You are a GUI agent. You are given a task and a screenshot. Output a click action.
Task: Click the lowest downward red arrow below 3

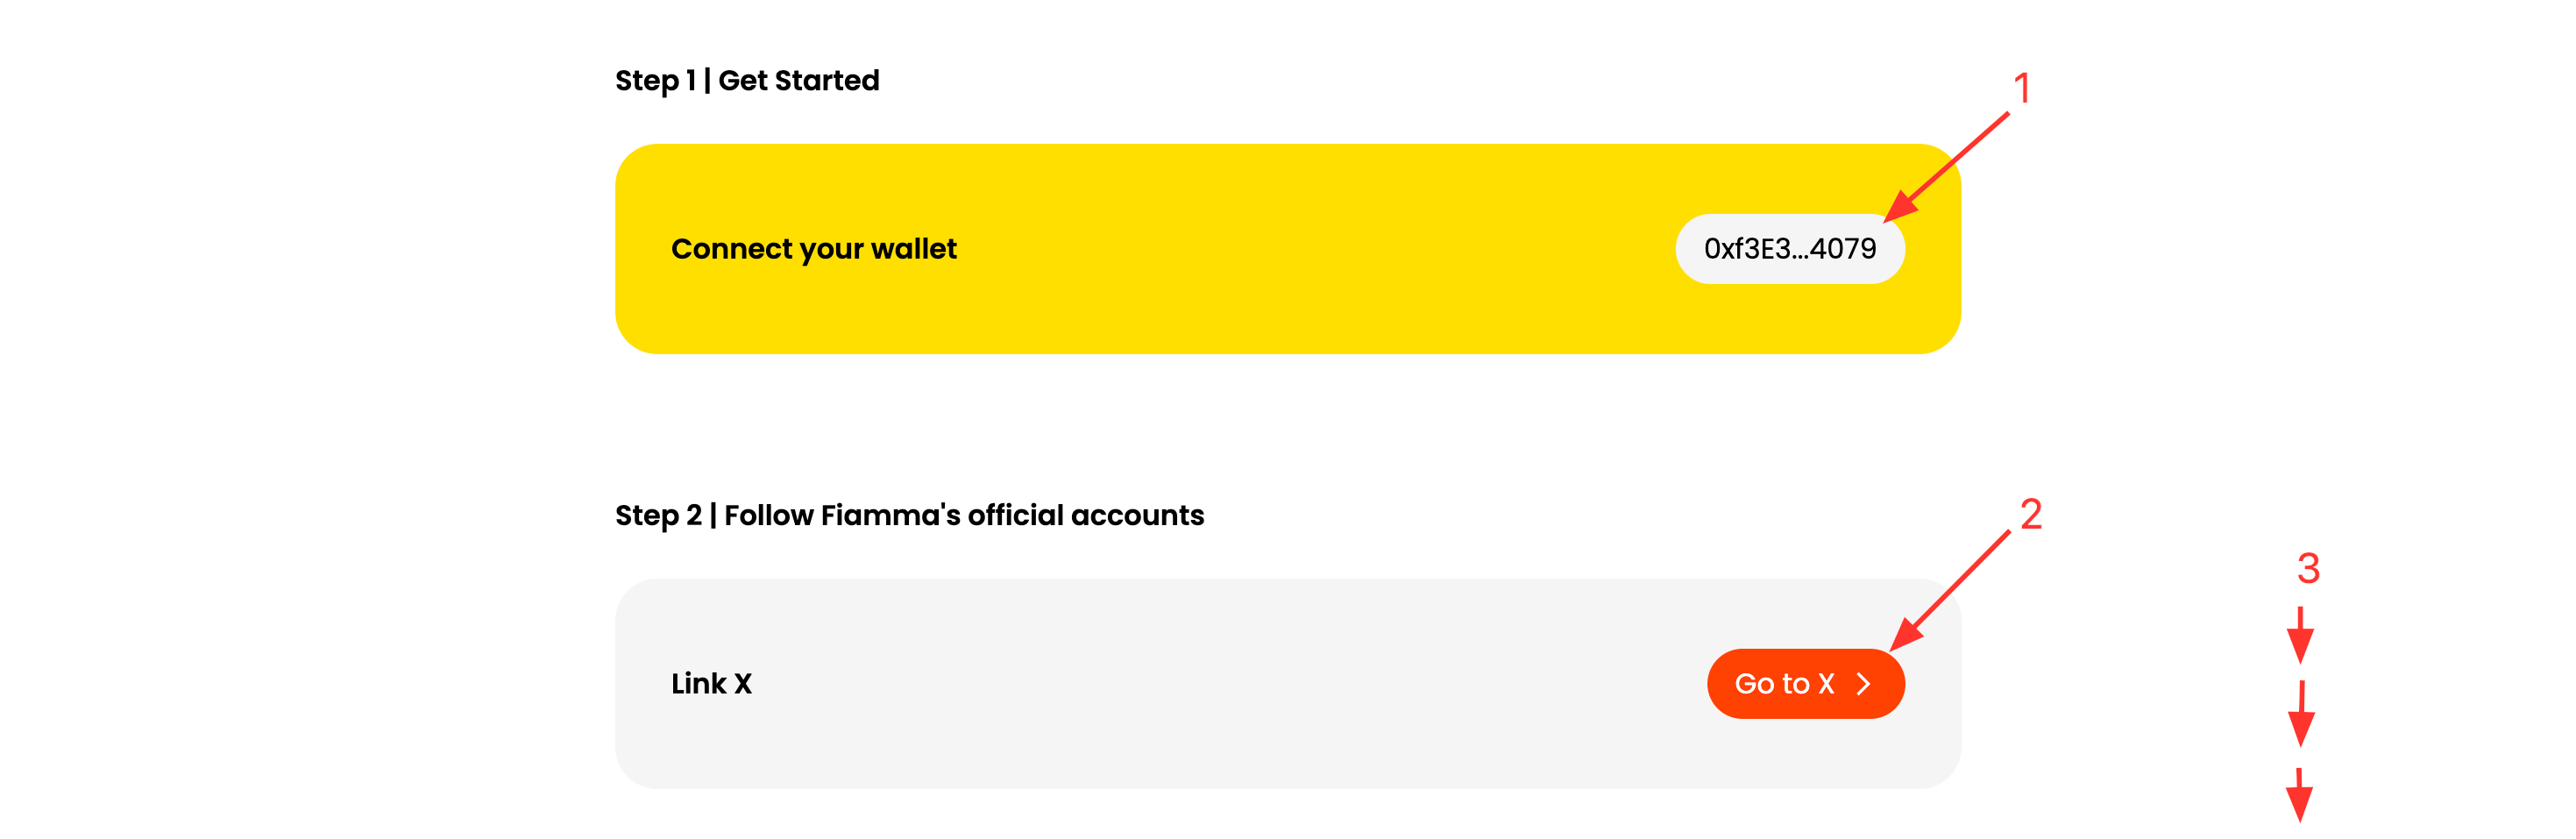[2299, 795]
